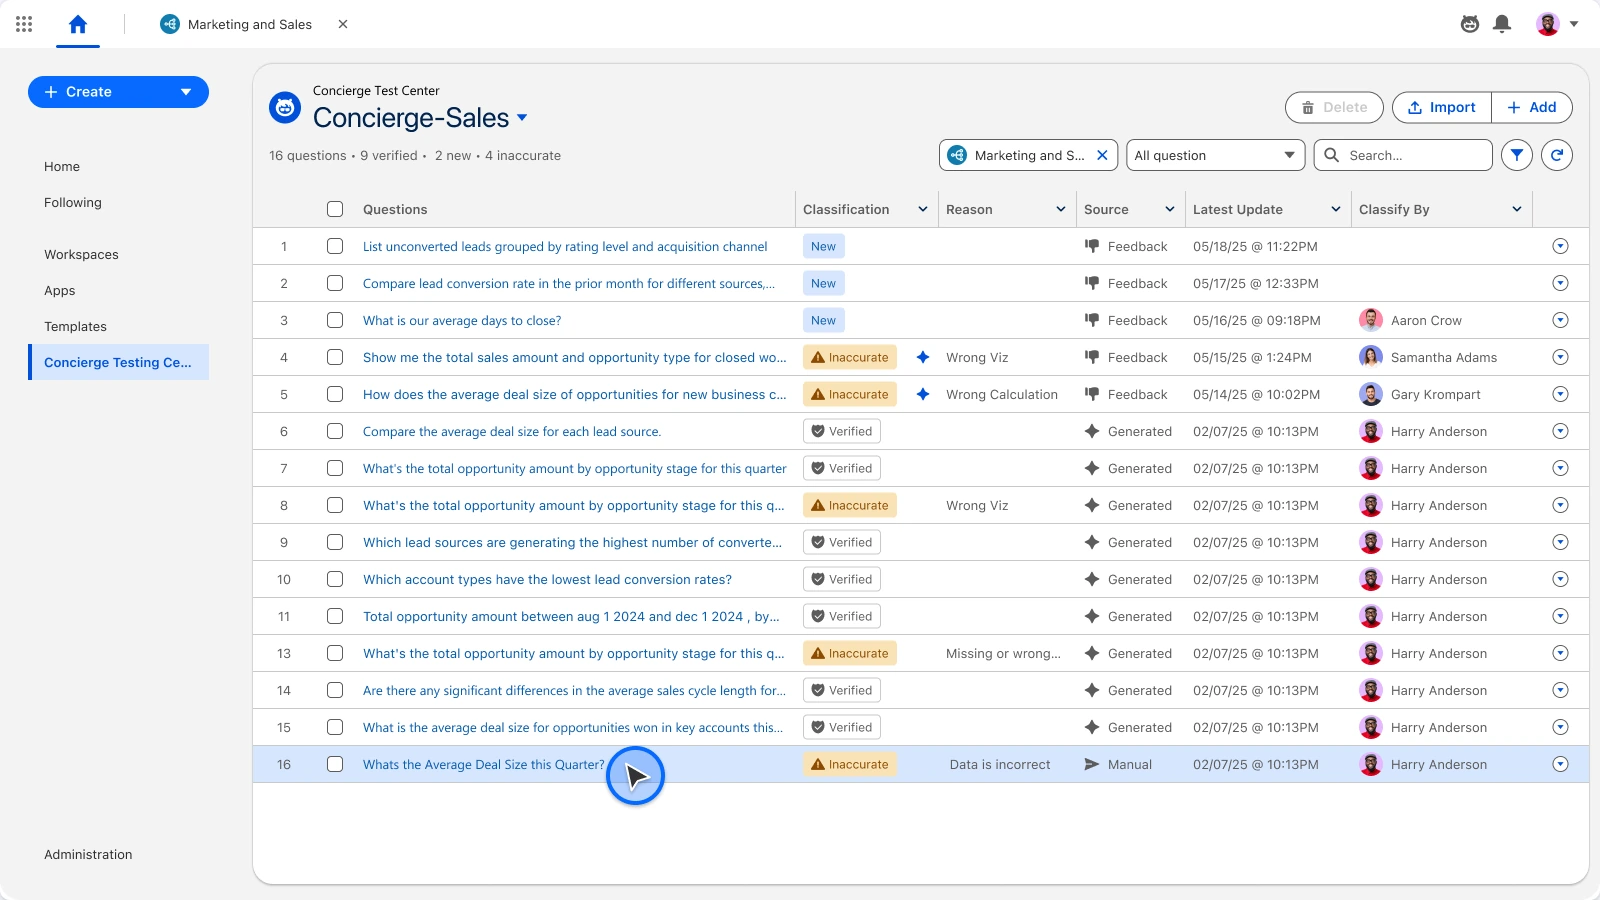Remove the Marketing and S... filter chip
This screenshot has height=900, width=1600.
coord(1102,155)
